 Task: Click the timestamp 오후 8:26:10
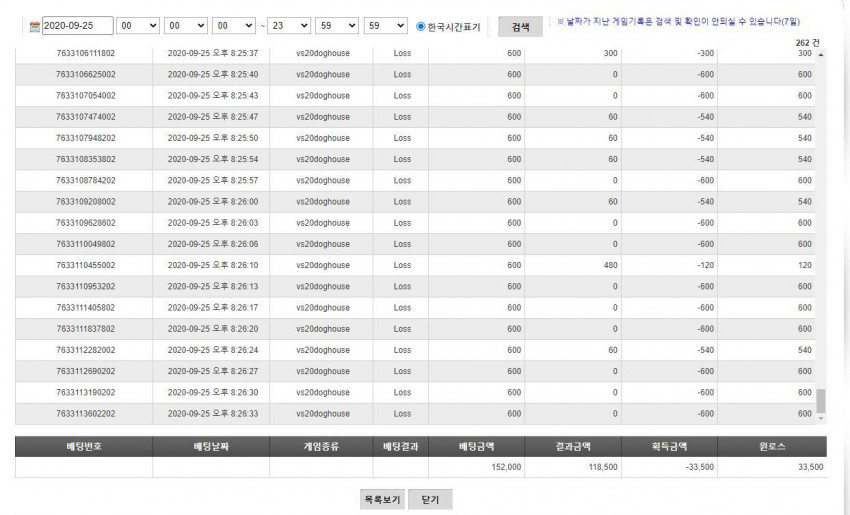pyautogui.click(x=235, y=265)
